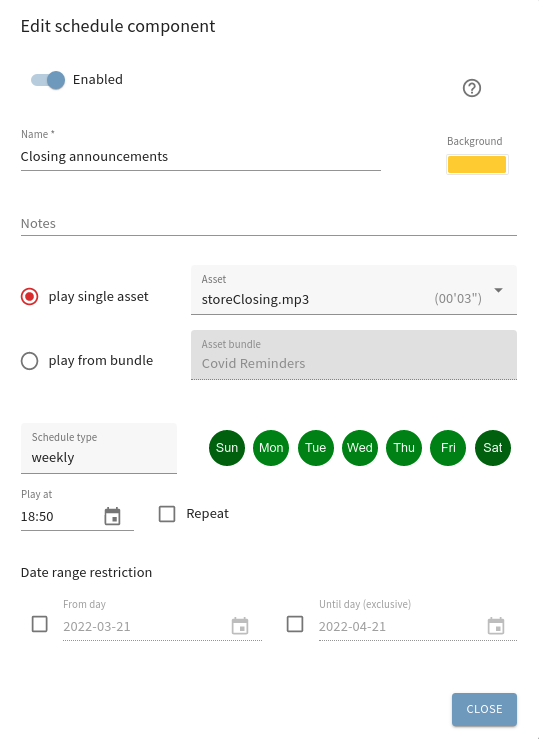
Task: Select the play from bundle radio button
Action: 29,361
